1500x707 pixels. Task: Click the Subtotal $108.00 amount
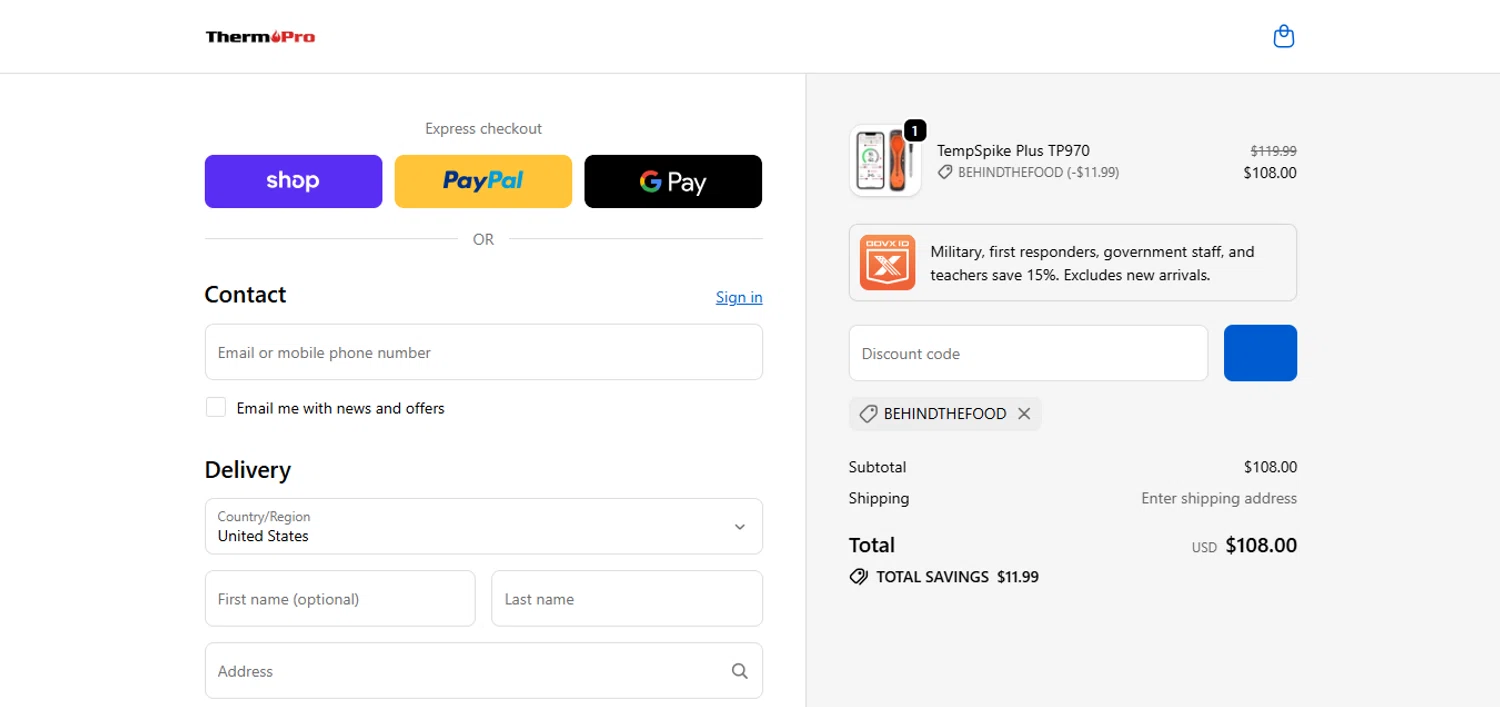point(1270,467)
